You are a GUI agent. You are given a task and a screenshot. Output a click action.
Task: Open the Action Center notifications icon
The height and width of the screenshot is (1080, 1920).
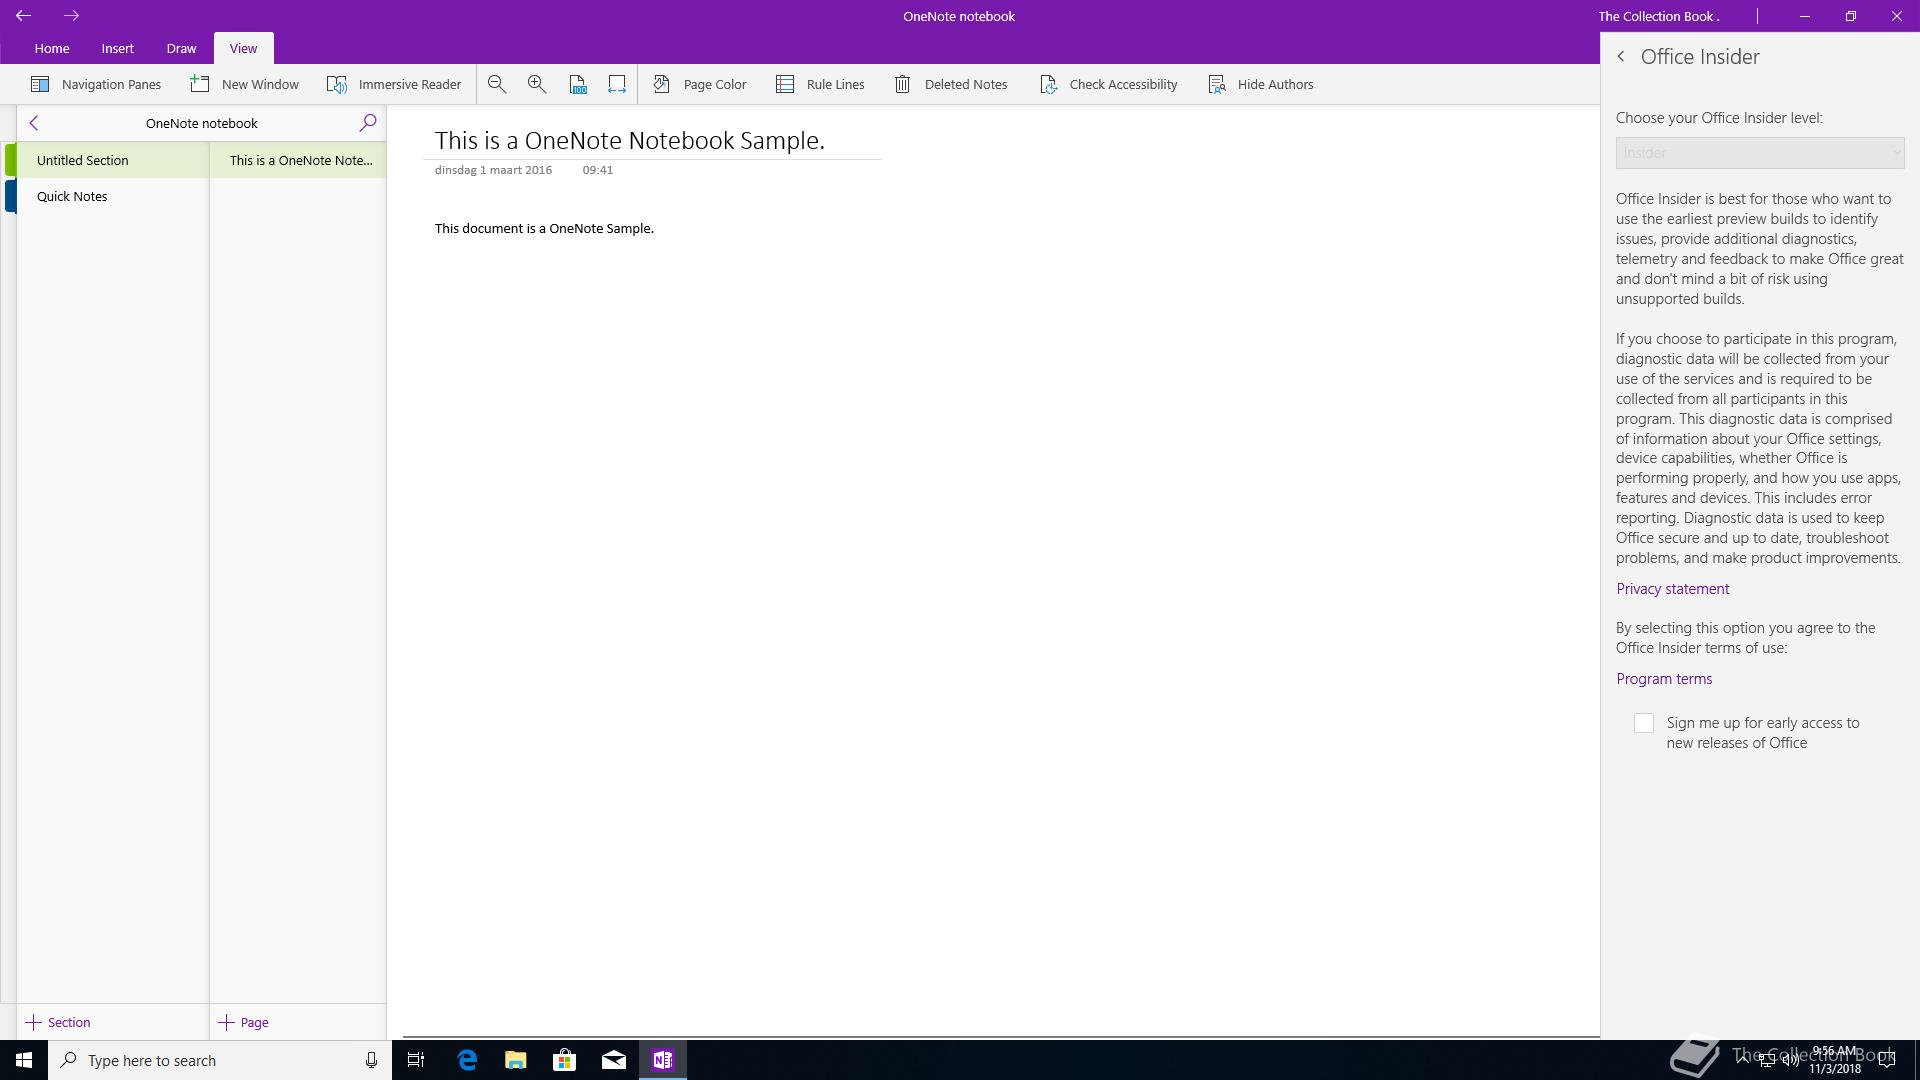[1888, 1060]
